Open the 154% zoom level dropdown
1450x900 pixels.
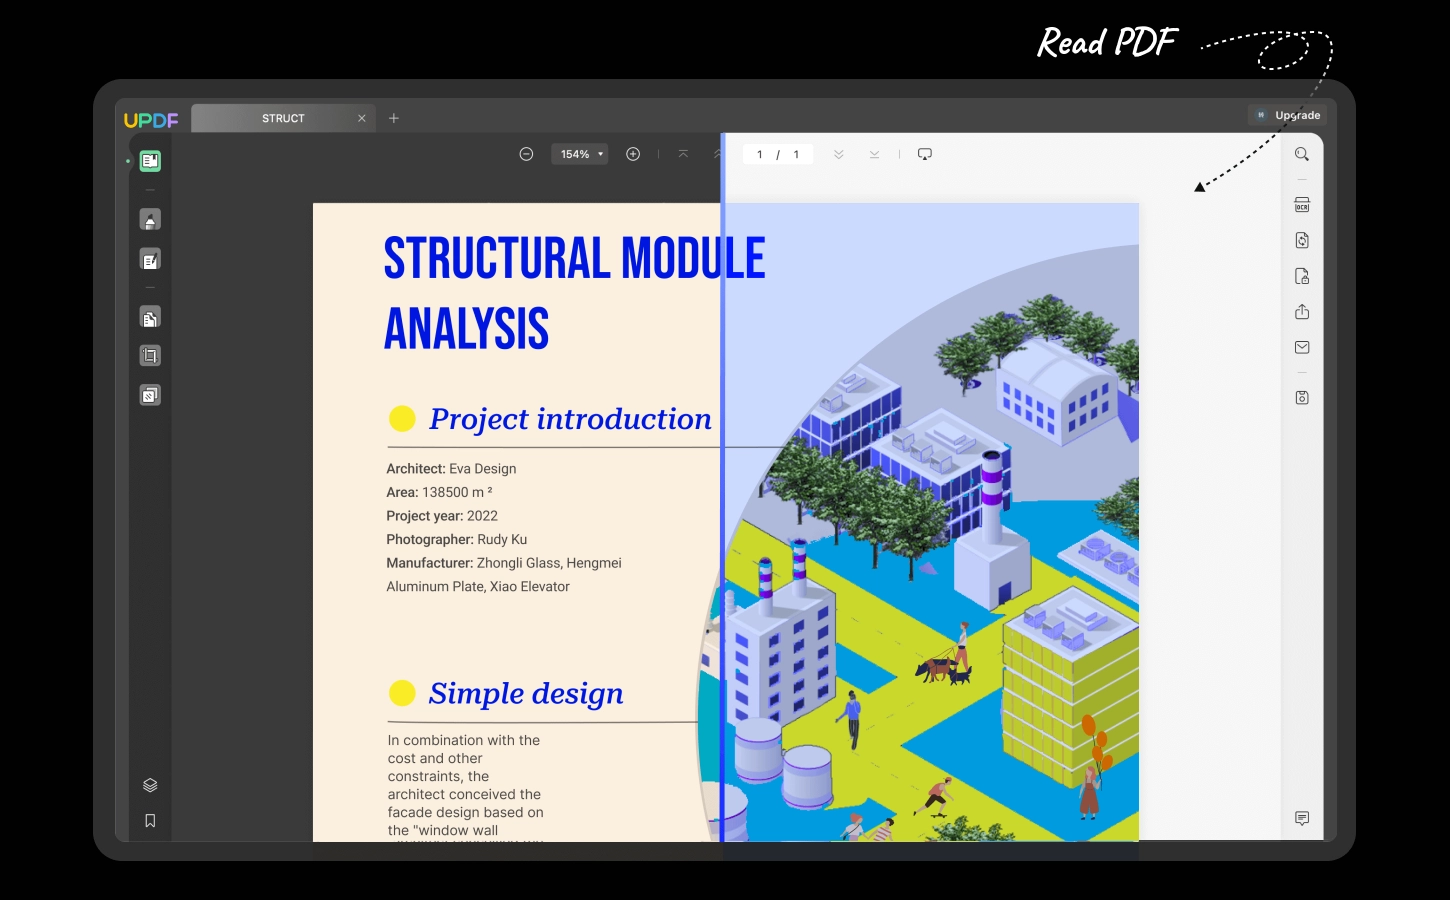[580, 154]
